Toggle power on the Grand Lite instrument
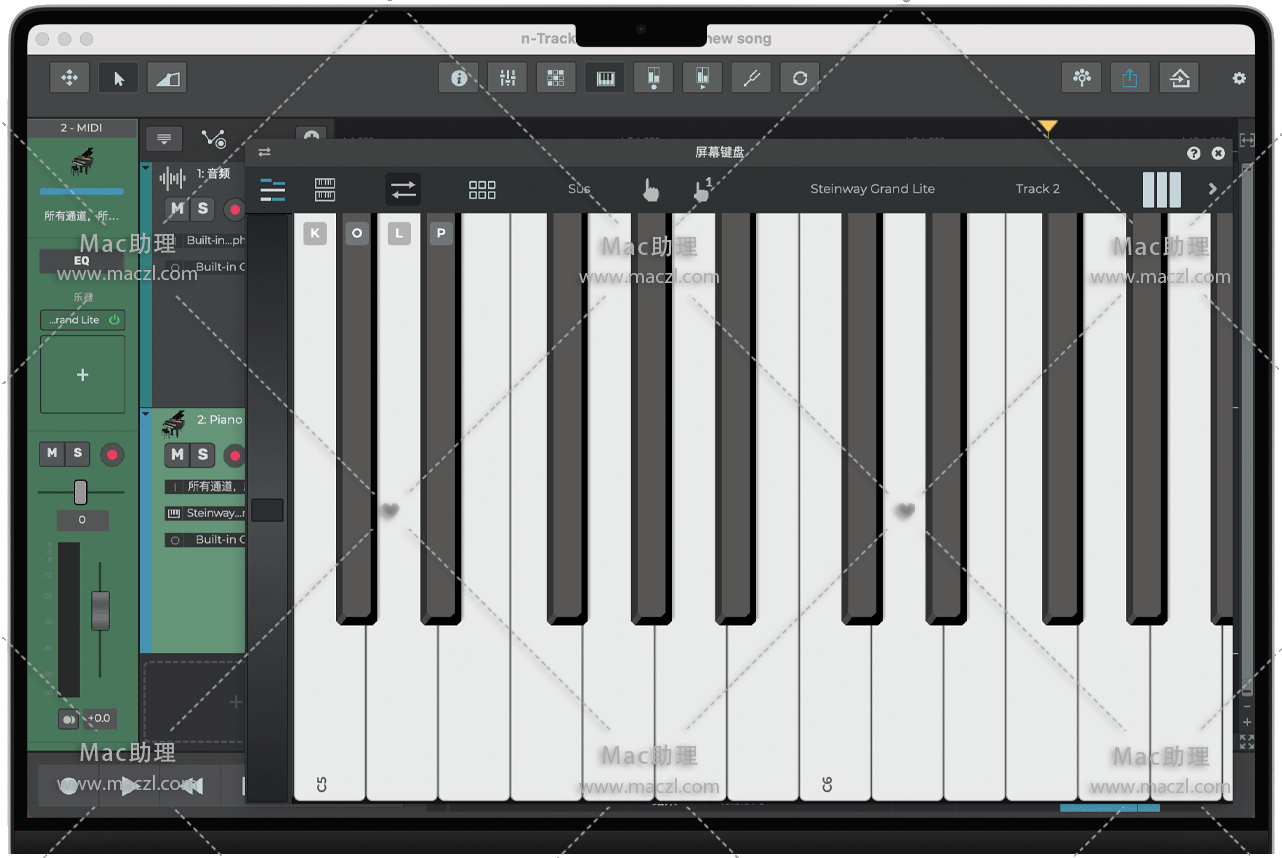Viewport: 1282px width, 858px height. tap(114, 320)
